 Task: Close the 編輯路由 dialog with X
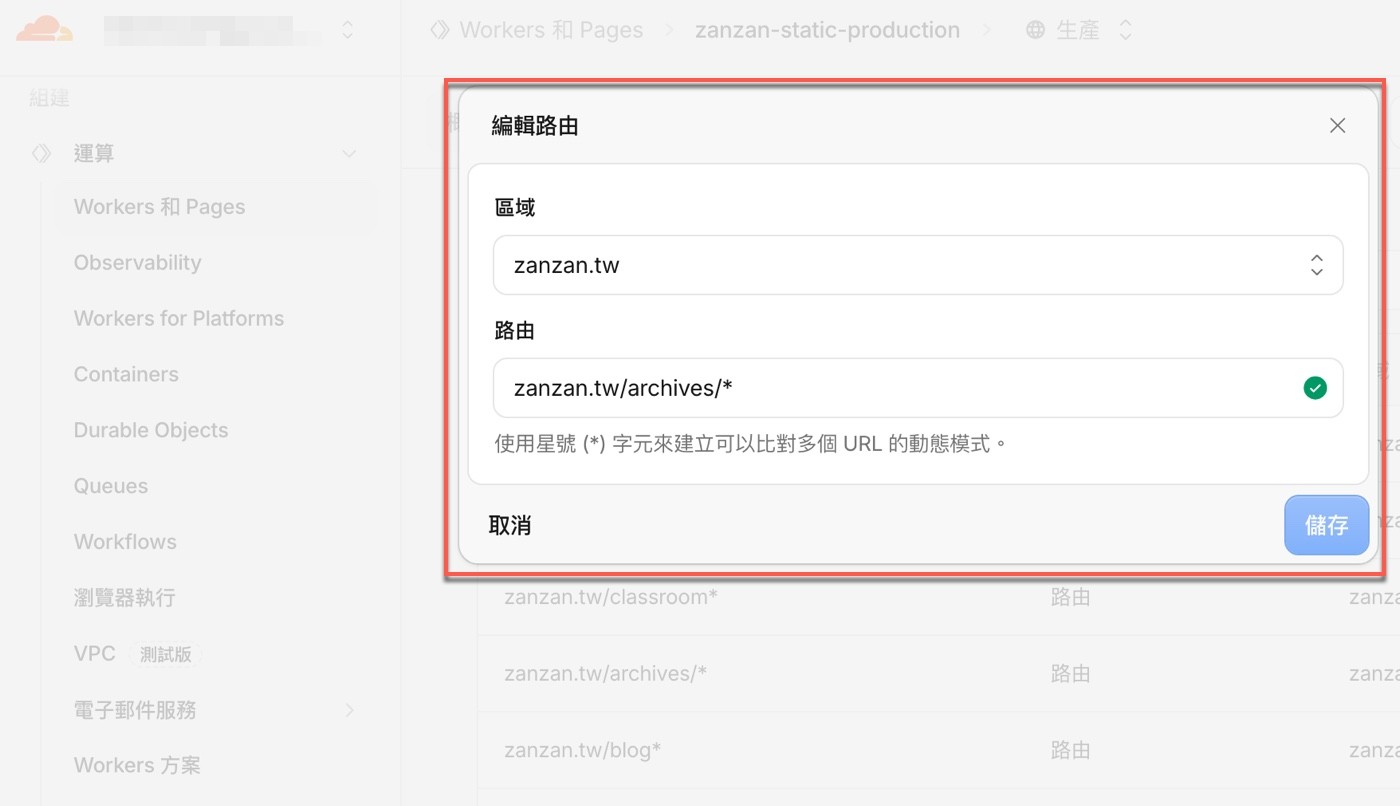(x=1337, y=125)
